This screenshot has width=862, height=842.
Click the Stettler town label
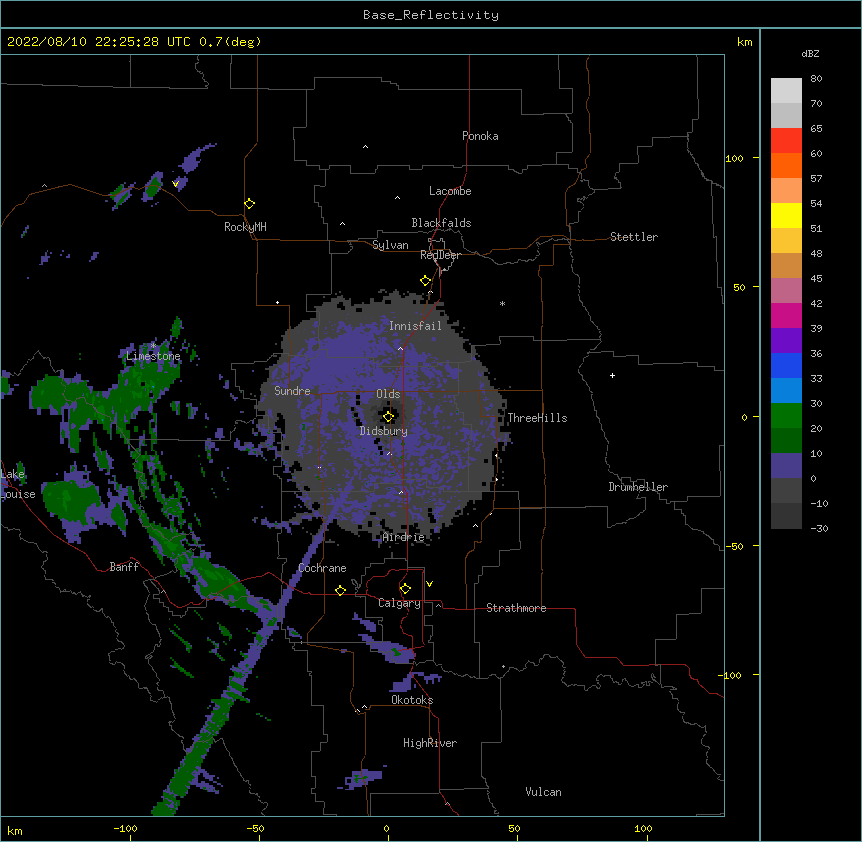click(634, 237)
